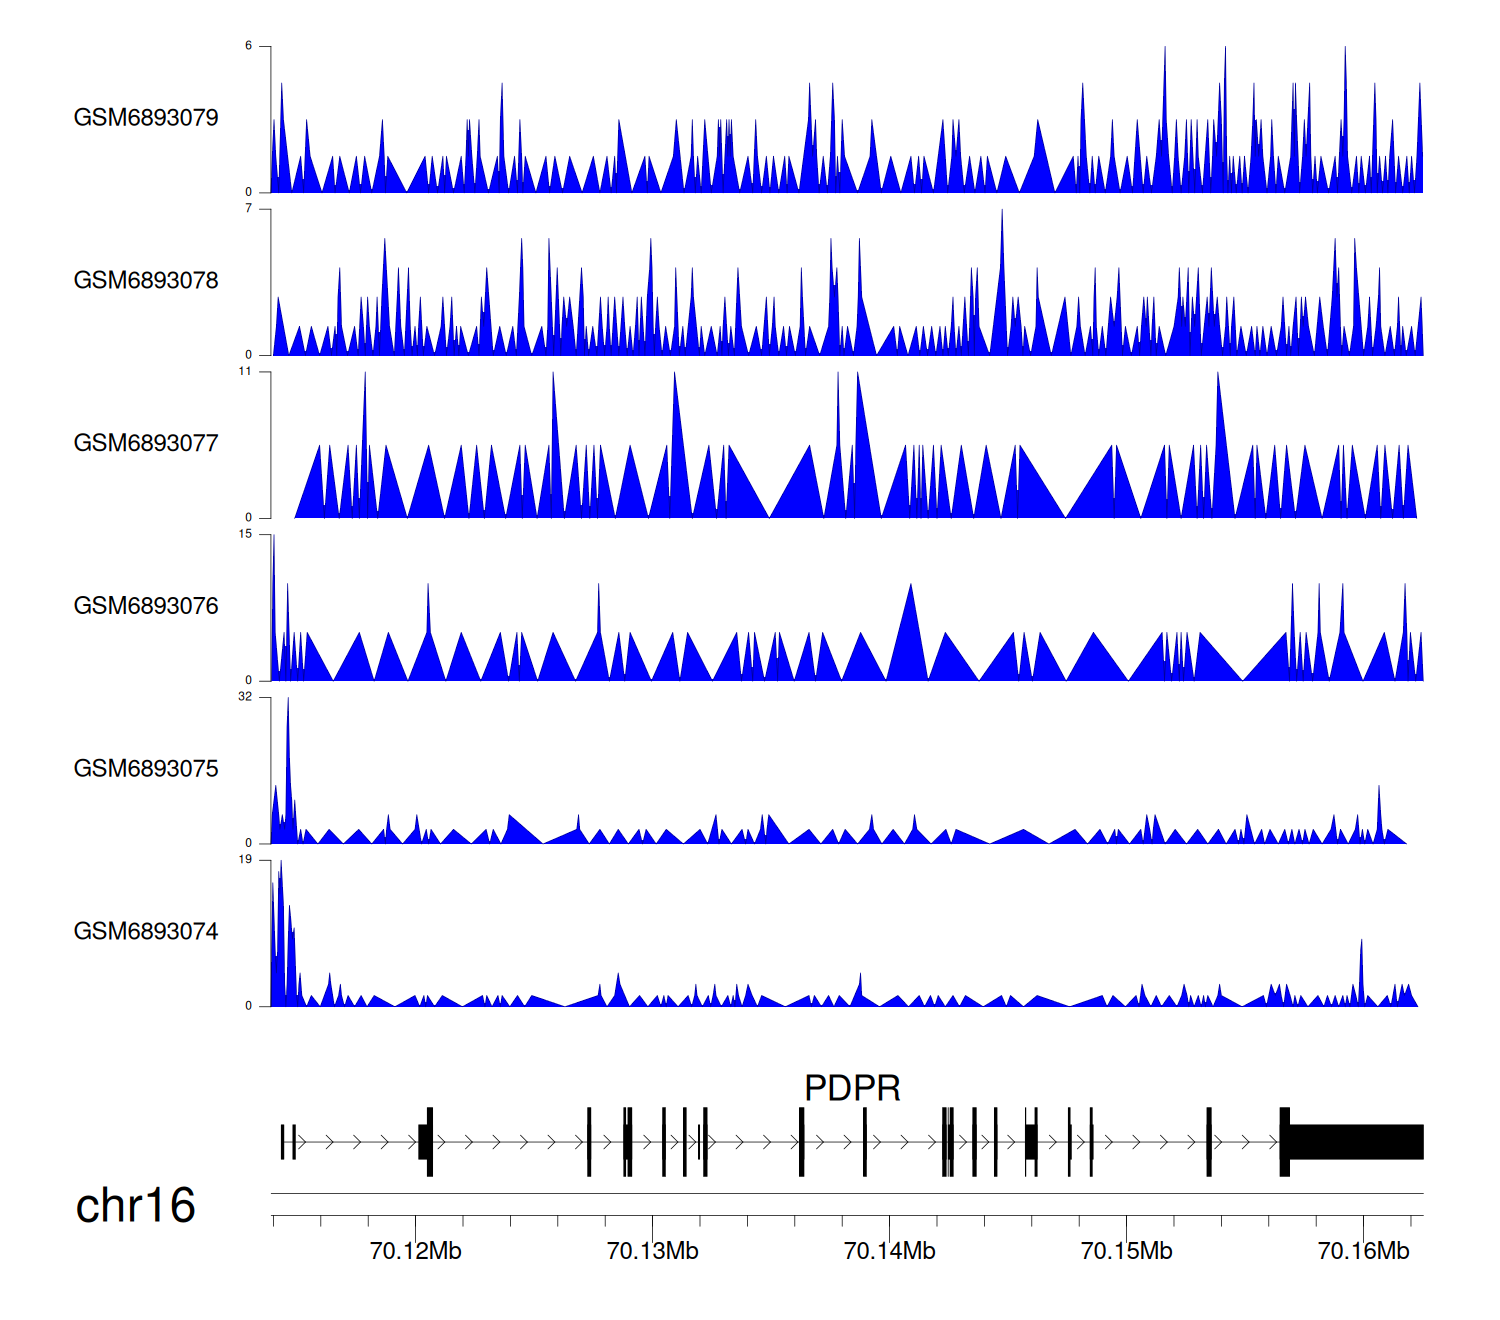
Task: Click the 70.16Mb axis tick label
Action: pos(1363,1252)
